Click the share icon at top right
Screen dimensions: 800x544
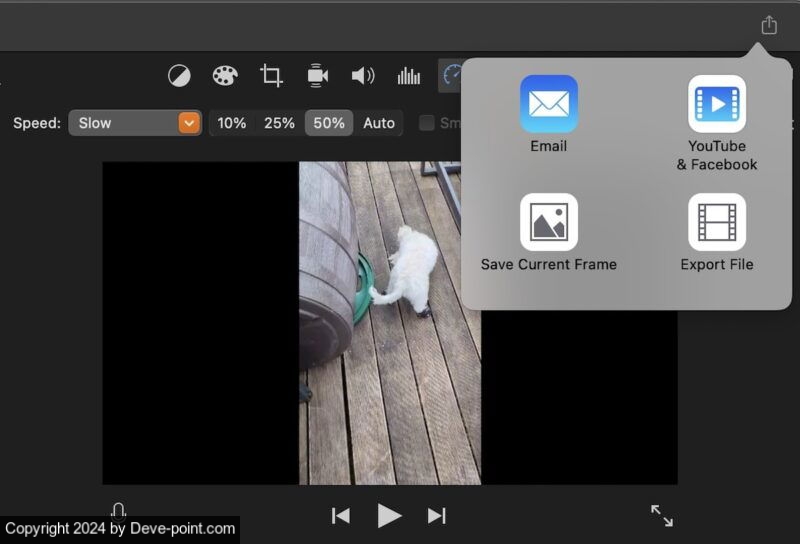[x=768, y=25]
